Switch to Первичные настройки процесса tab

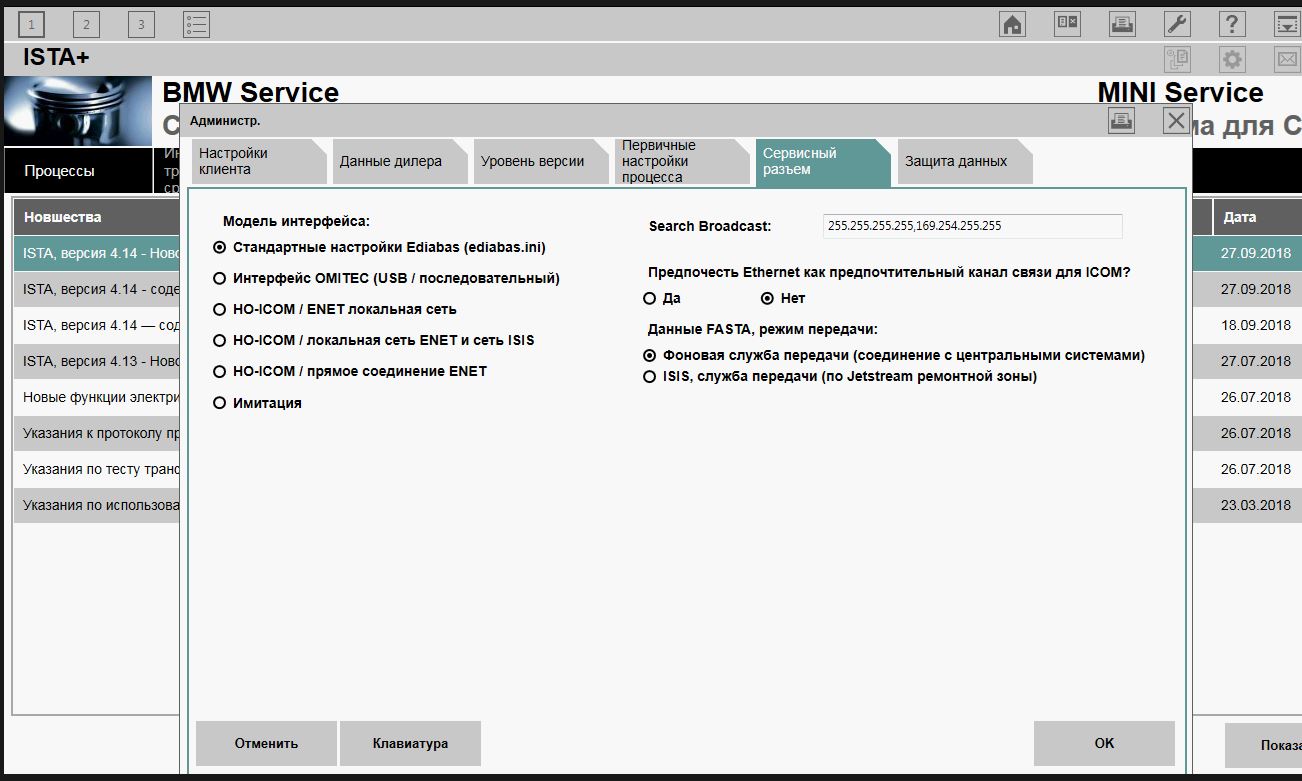click(x=681, y=161)
